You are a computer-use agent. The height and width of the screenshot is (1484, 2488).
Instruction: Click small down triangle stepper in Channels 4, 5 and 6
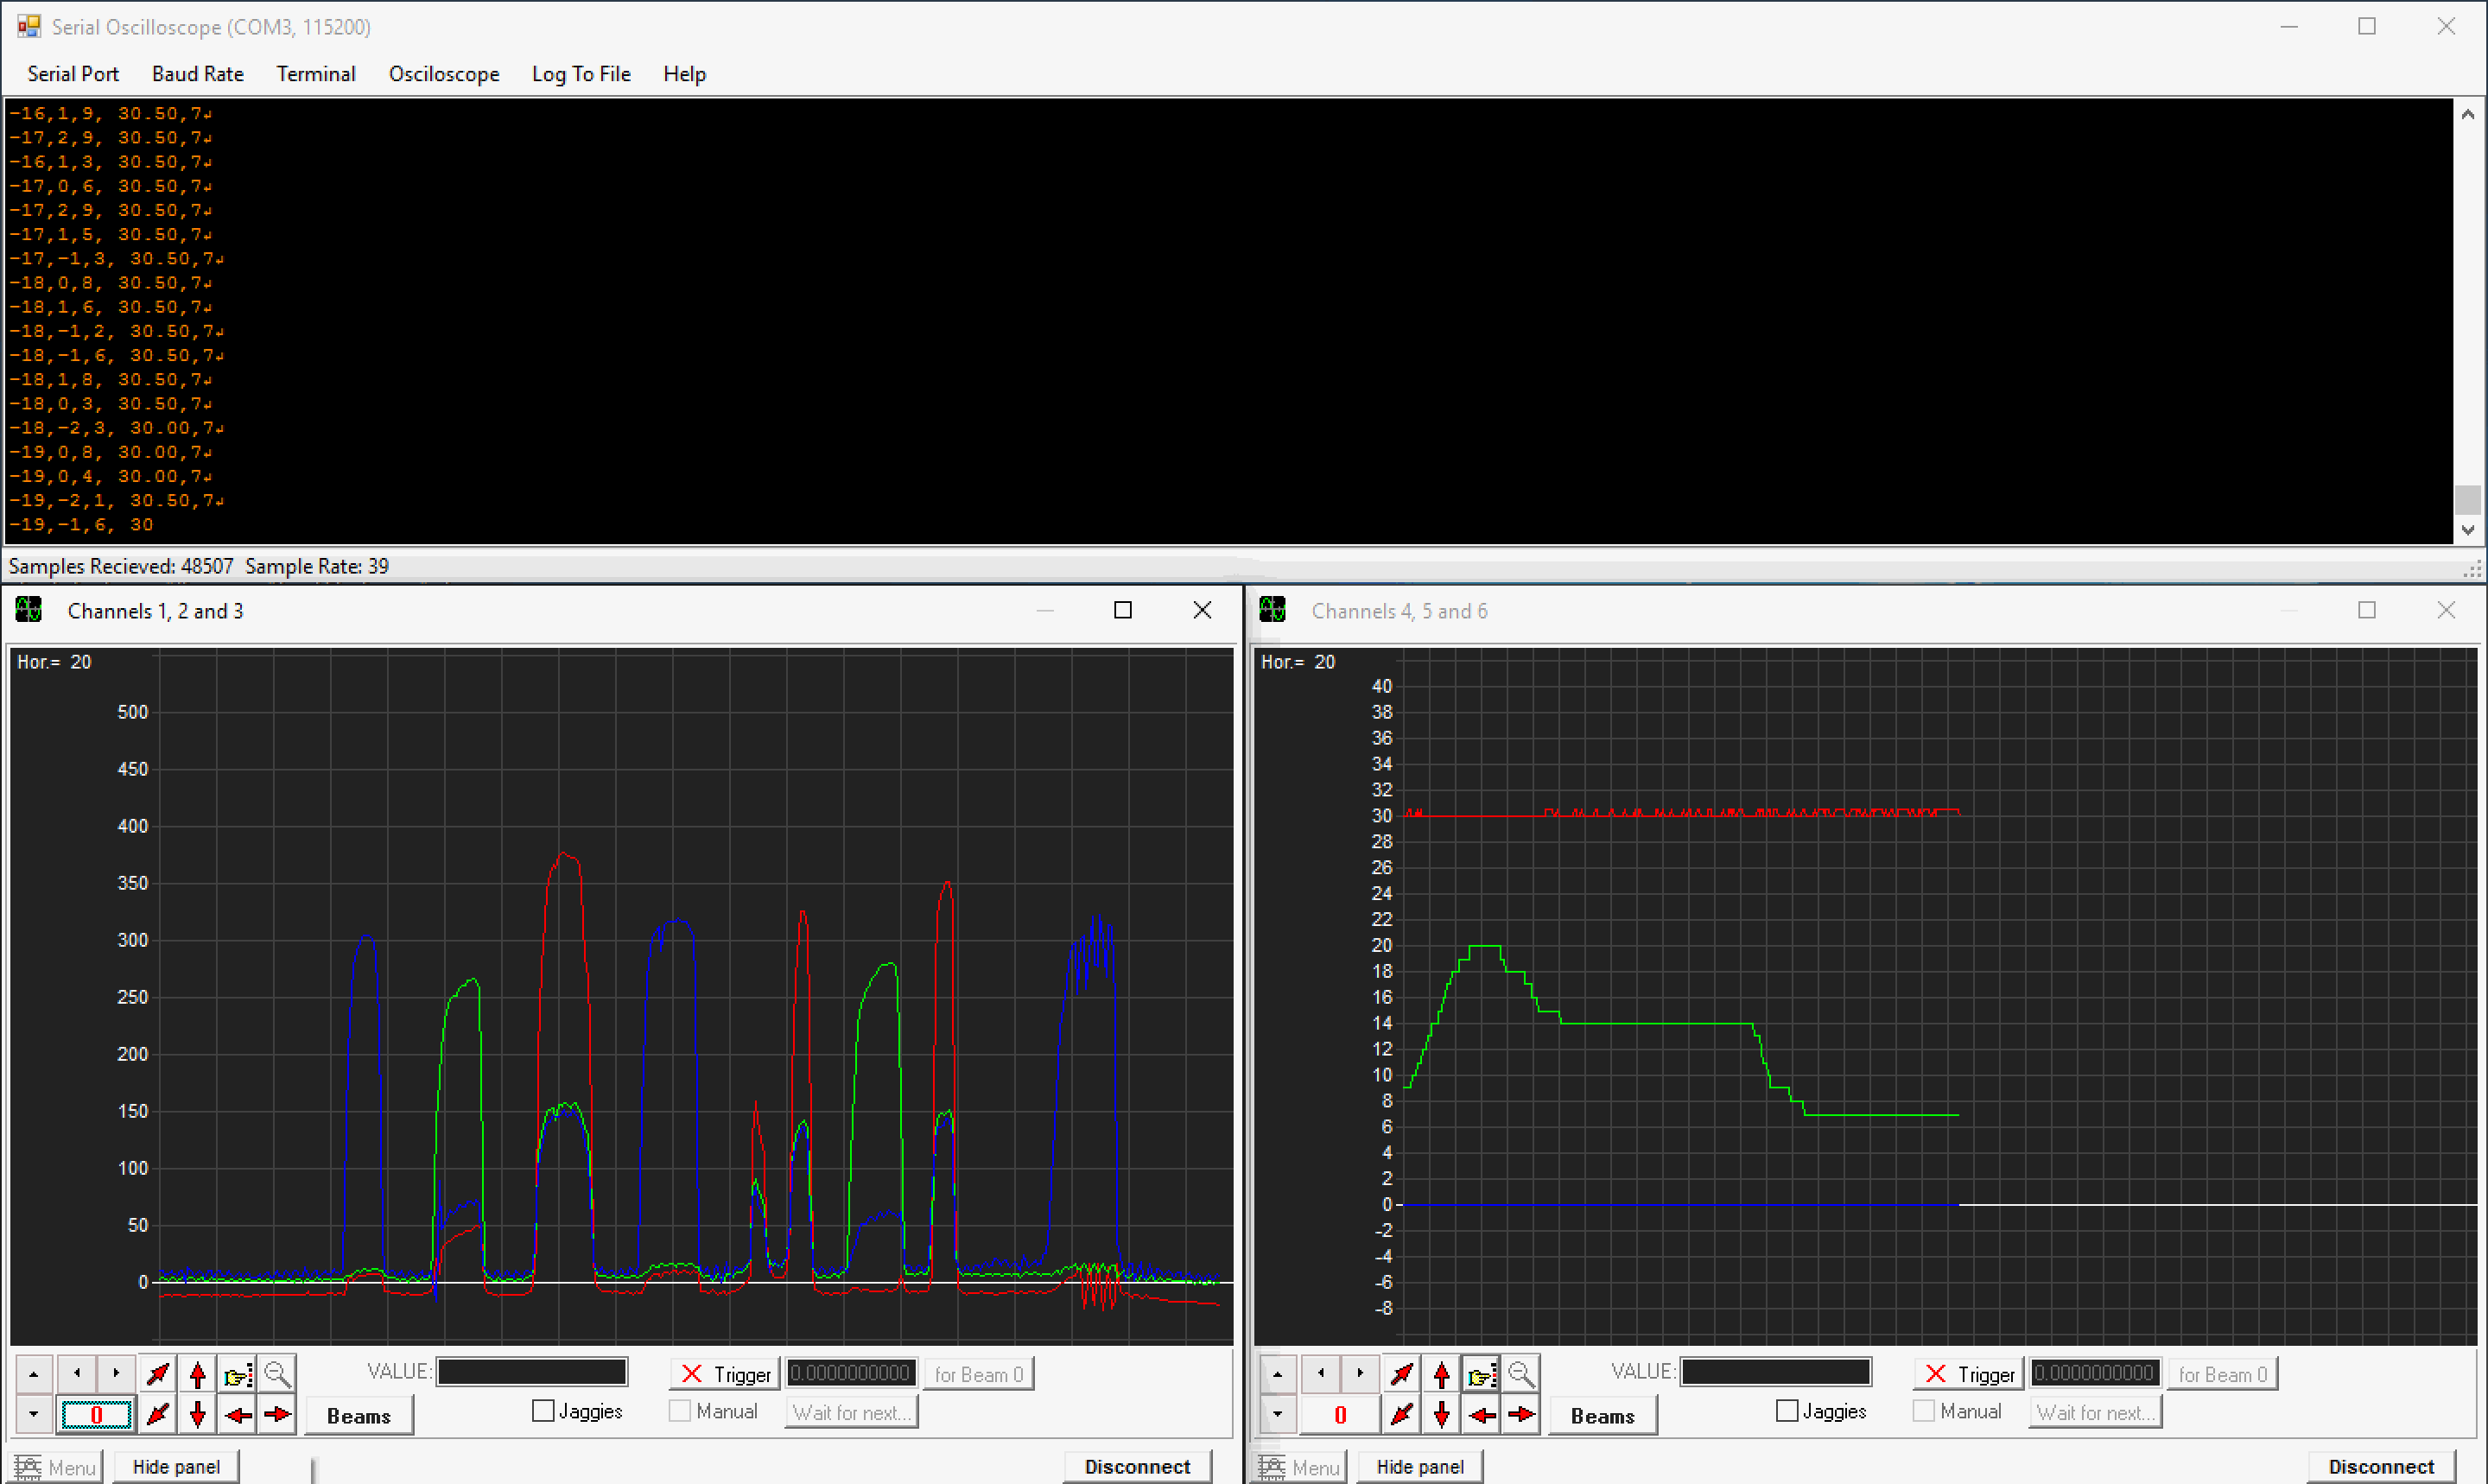point(1278,1415)
